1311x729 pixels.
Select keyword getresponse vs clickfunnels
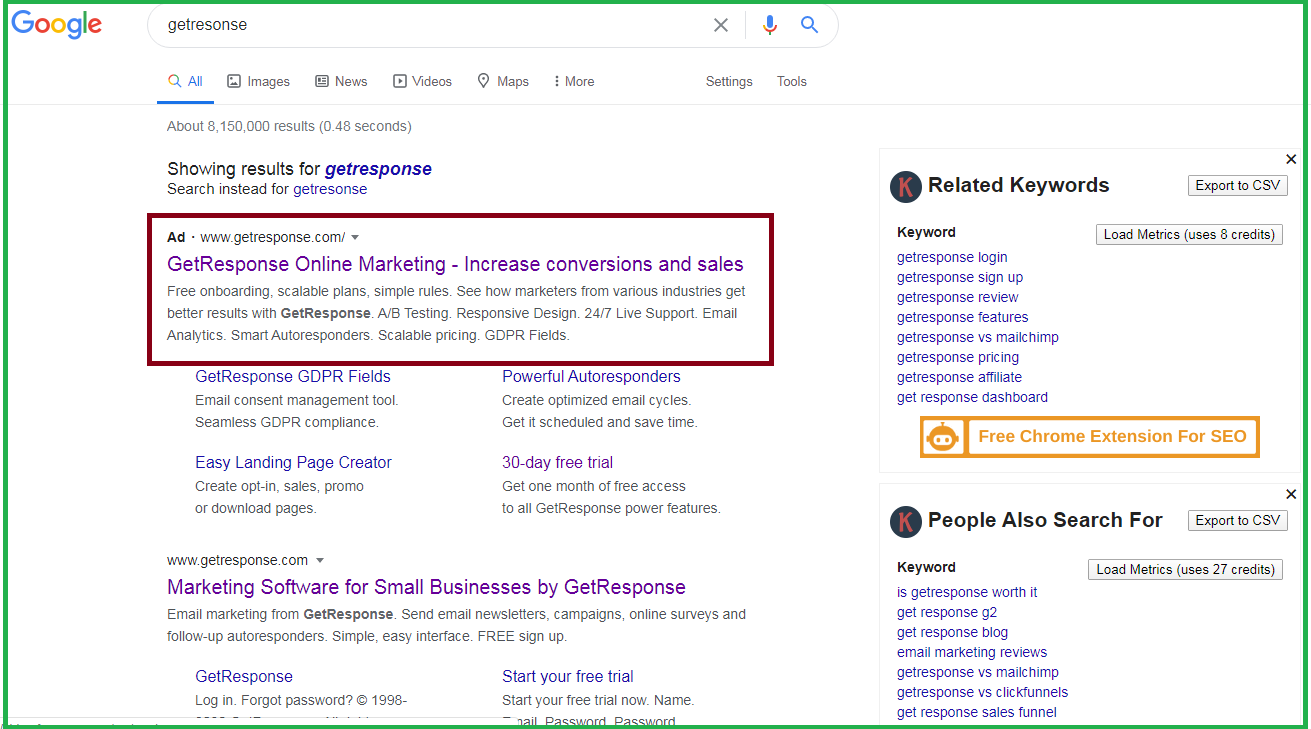tap(982, 693)
